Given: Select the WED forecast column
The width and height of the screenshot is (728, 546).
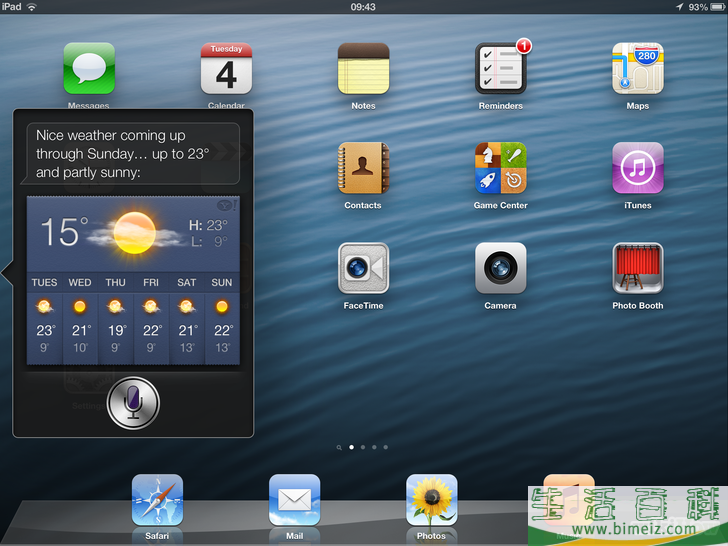Looking at the screenshot, I should [80, 318].
